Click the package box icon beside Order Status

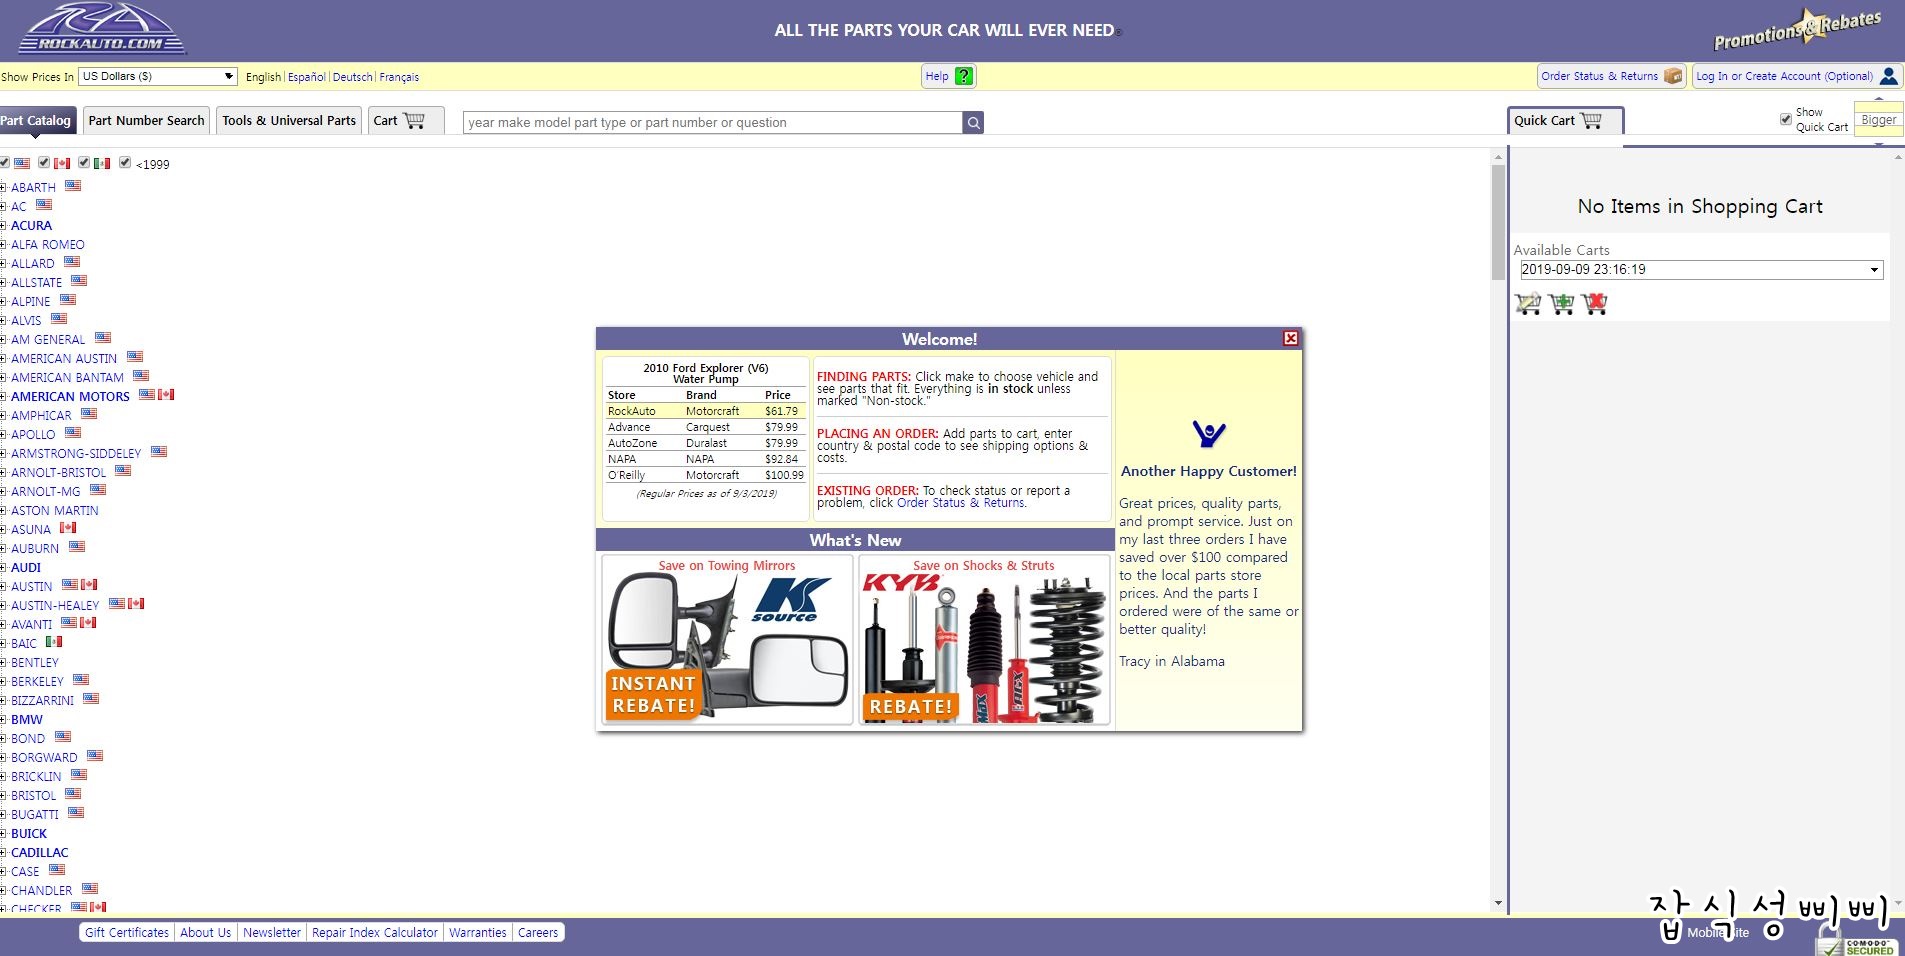1673,76
